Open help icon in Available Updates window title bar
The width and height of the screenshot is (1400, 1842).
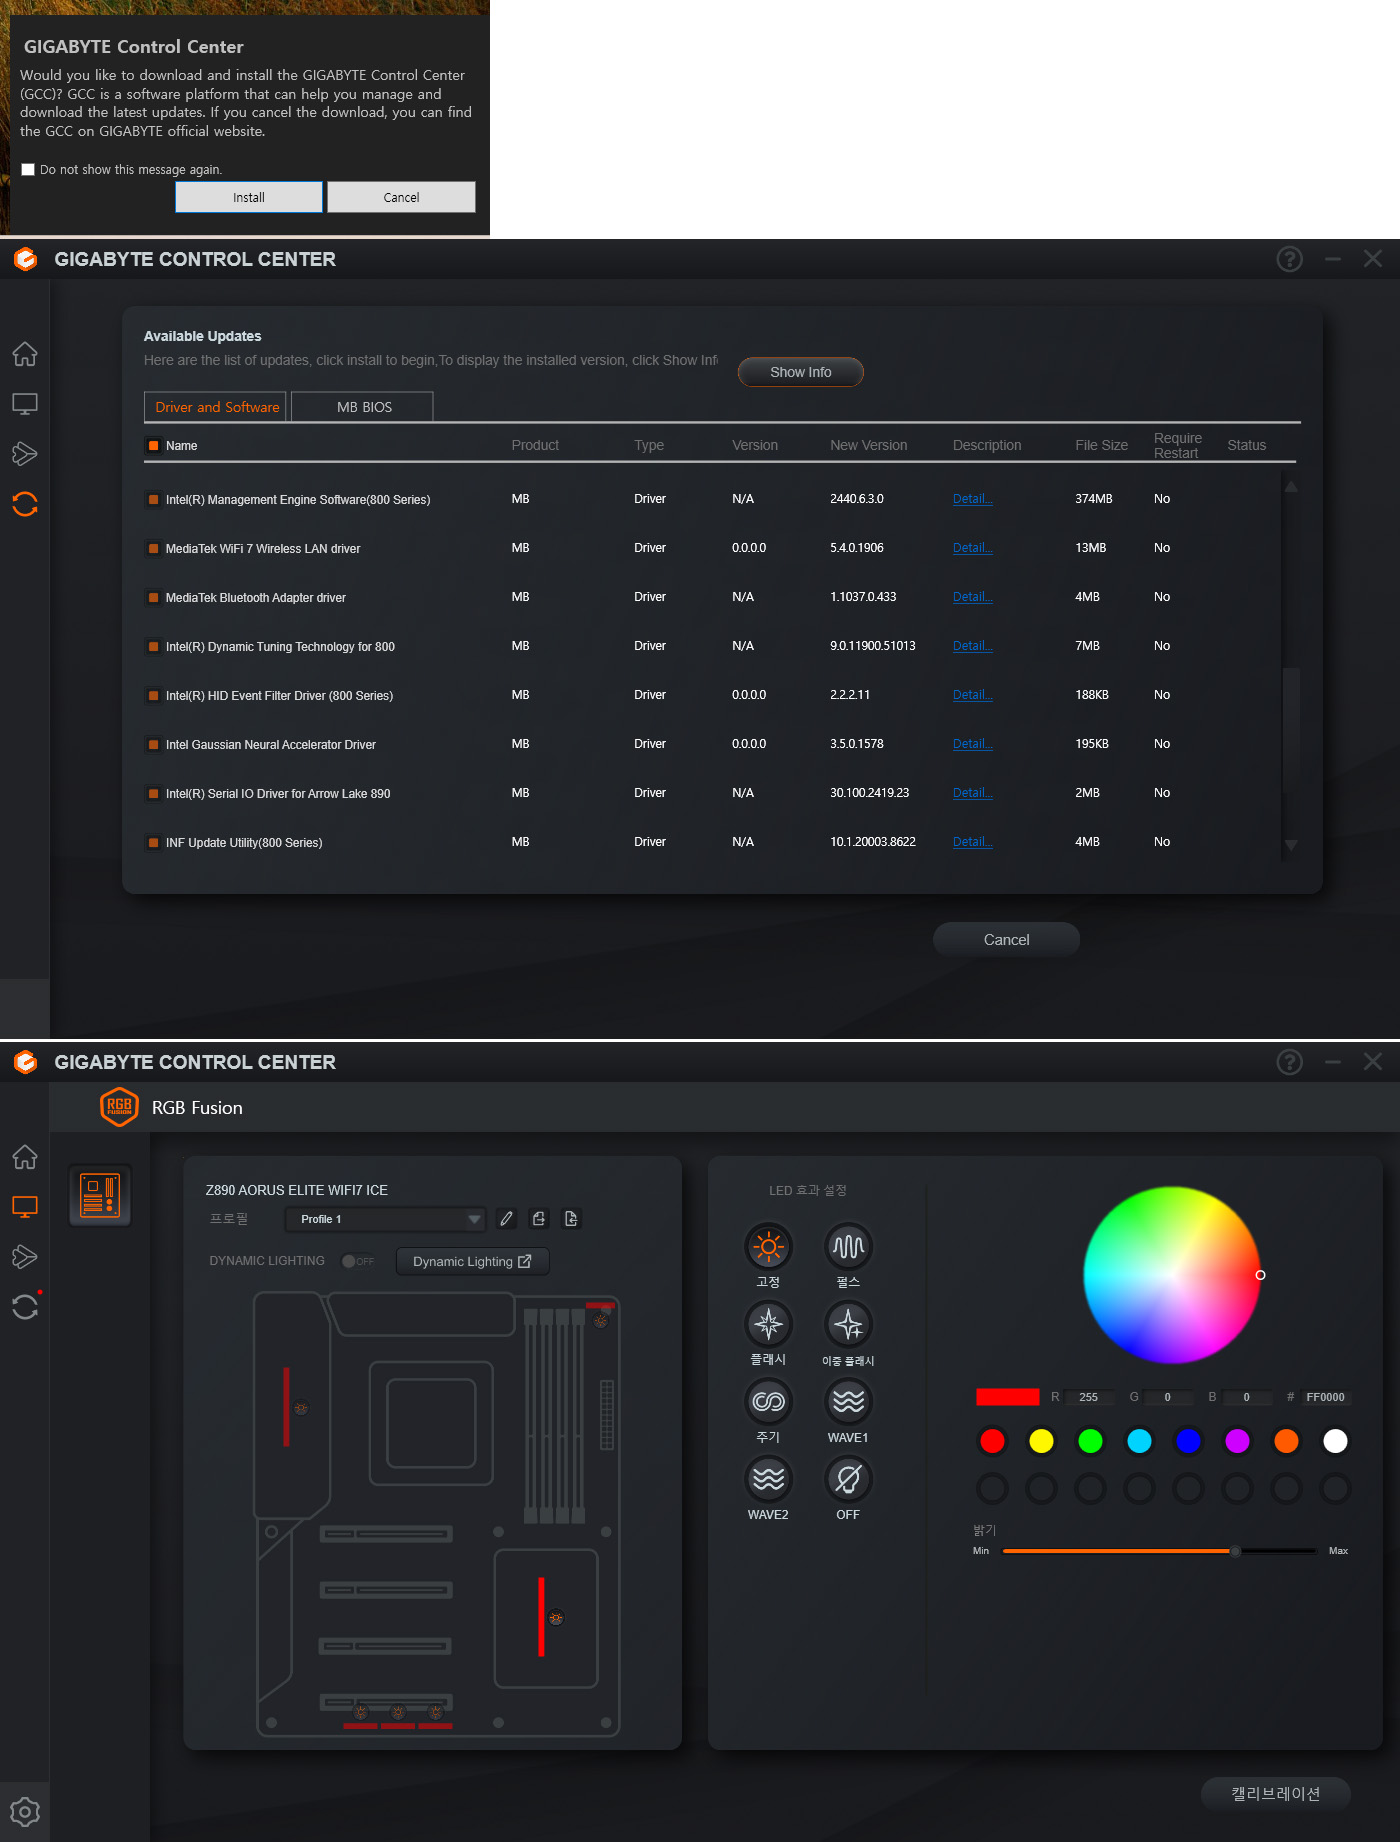(1290, 259)
